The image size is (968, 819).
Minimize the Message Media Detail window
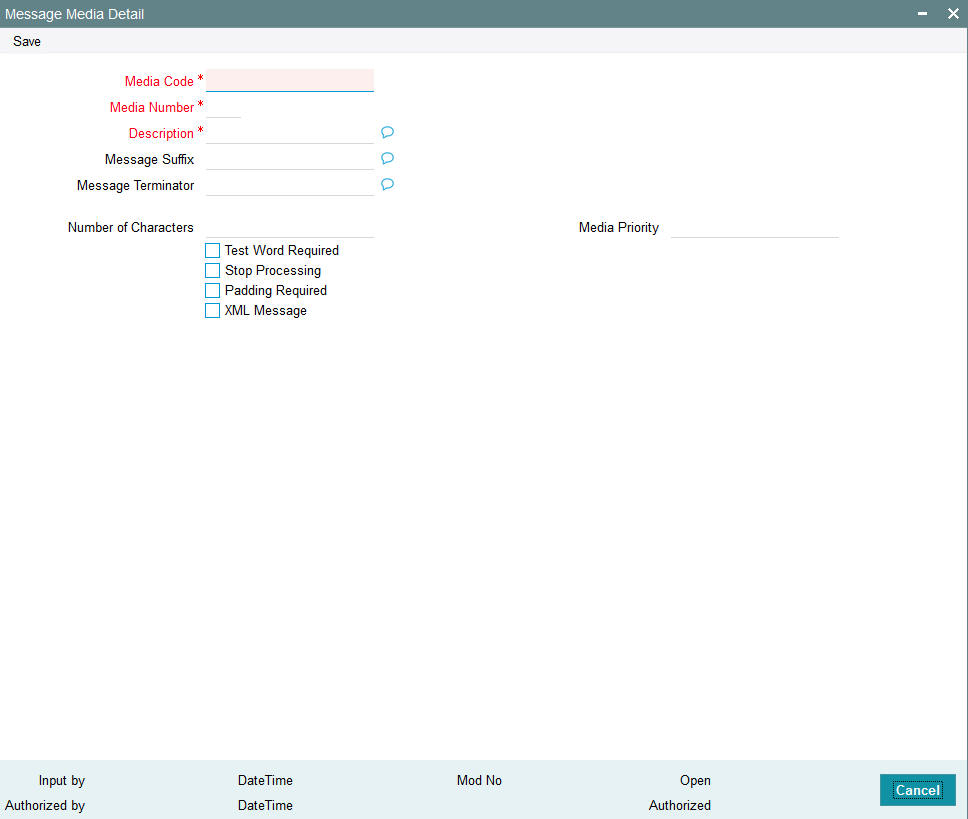point(922,14)
